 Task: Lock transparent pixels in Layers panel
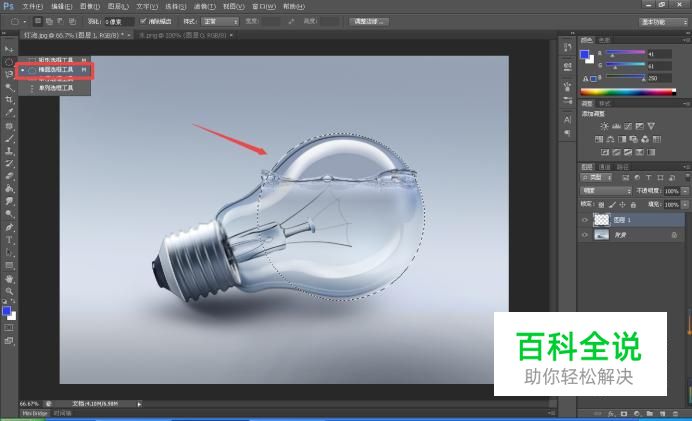pyautogui.click(x=601, y=205)
